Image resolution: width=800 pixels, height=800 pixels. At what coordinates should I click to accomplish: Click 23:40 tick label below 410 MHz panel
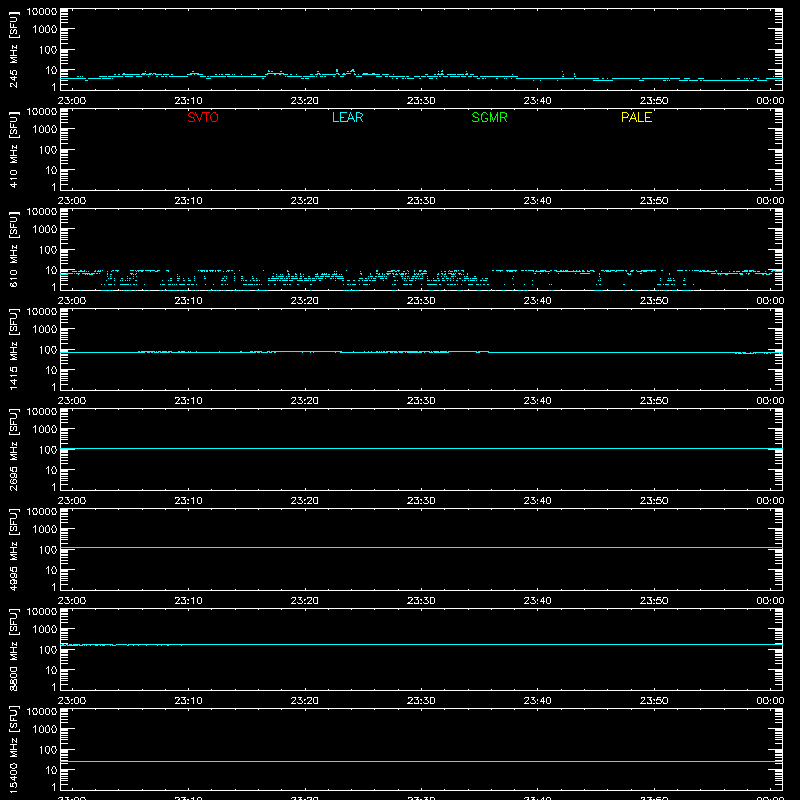[x=537, y=201]
